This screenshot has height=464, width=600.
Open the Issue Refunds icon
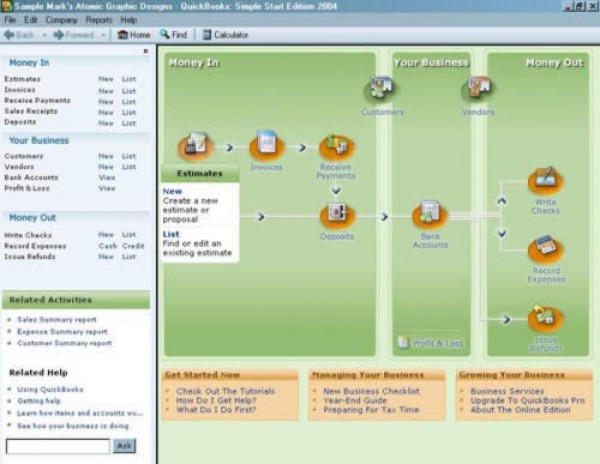545,318
